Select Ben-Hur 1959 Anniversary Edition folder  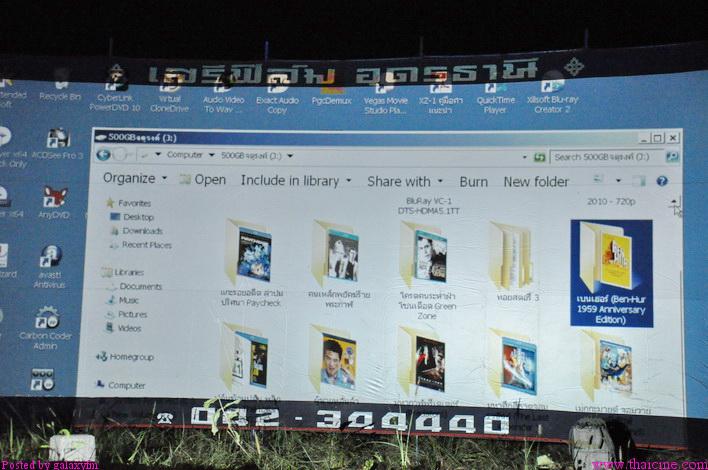pyautogui.click(x=611, y=273)
